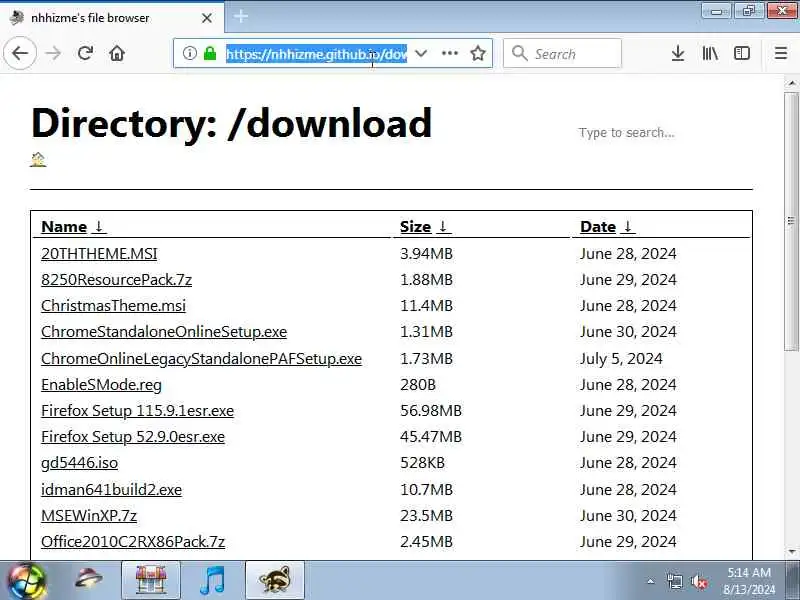Show site information icon in address bar
Viewport: 800px width, 600px height.
click(189, 53)
